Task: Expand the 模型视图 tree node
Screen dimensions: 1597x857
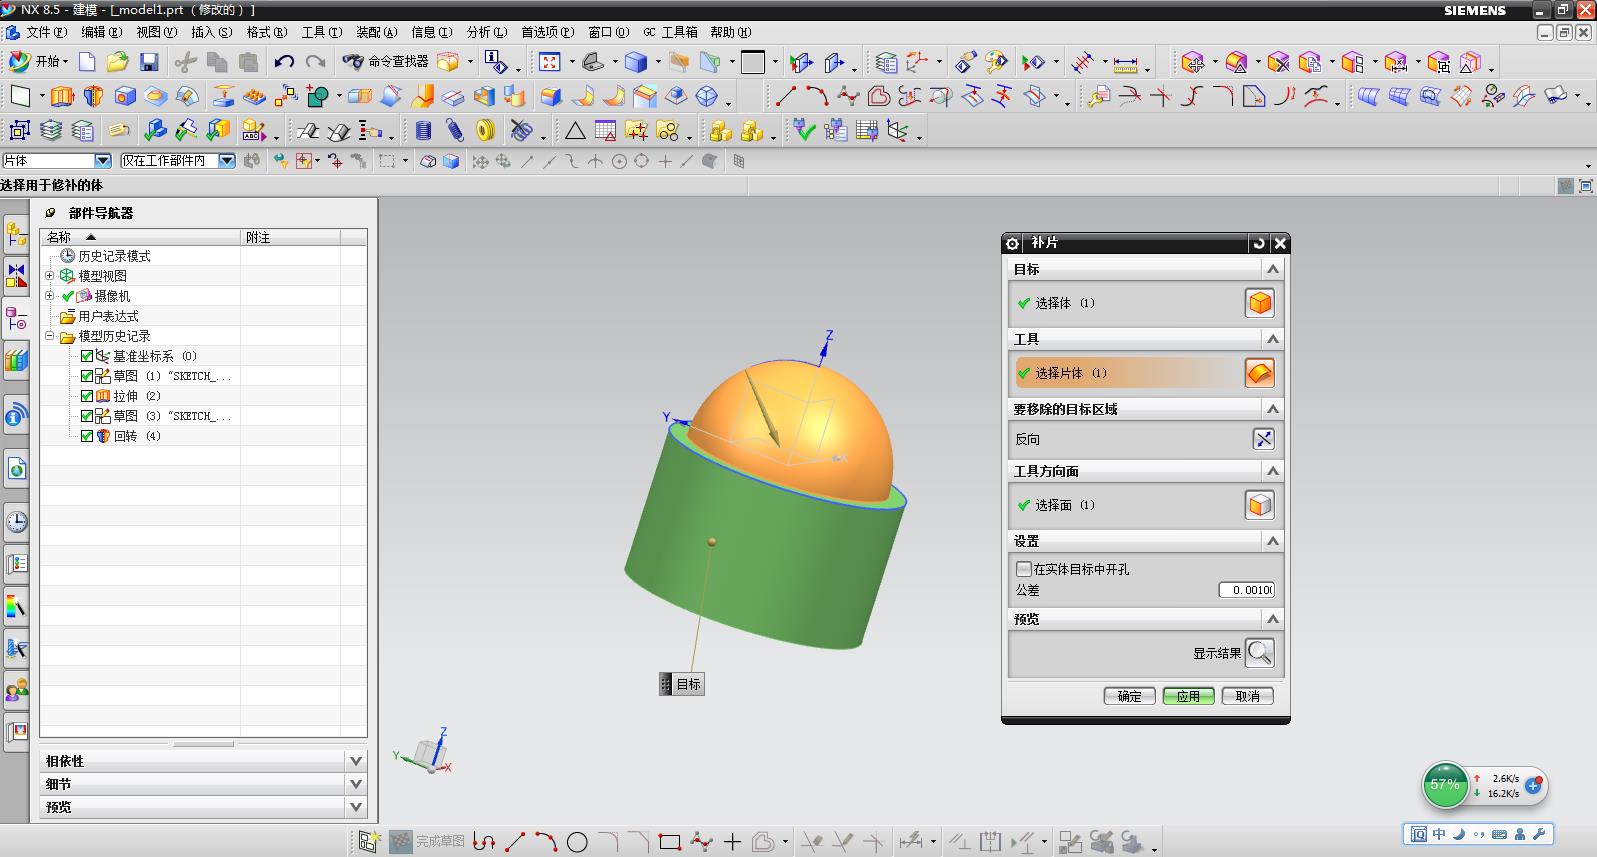Action: pyautogui.click(x=49, y=276)
